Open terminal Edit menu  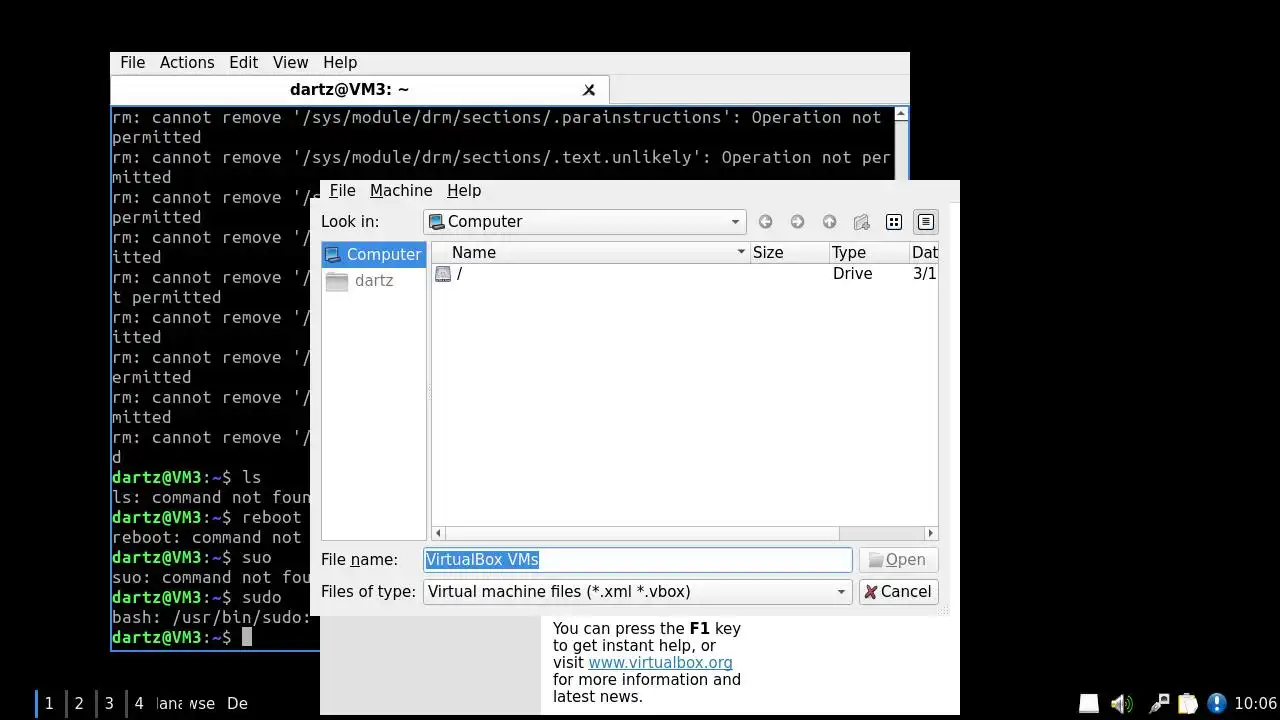pos(243,62)
